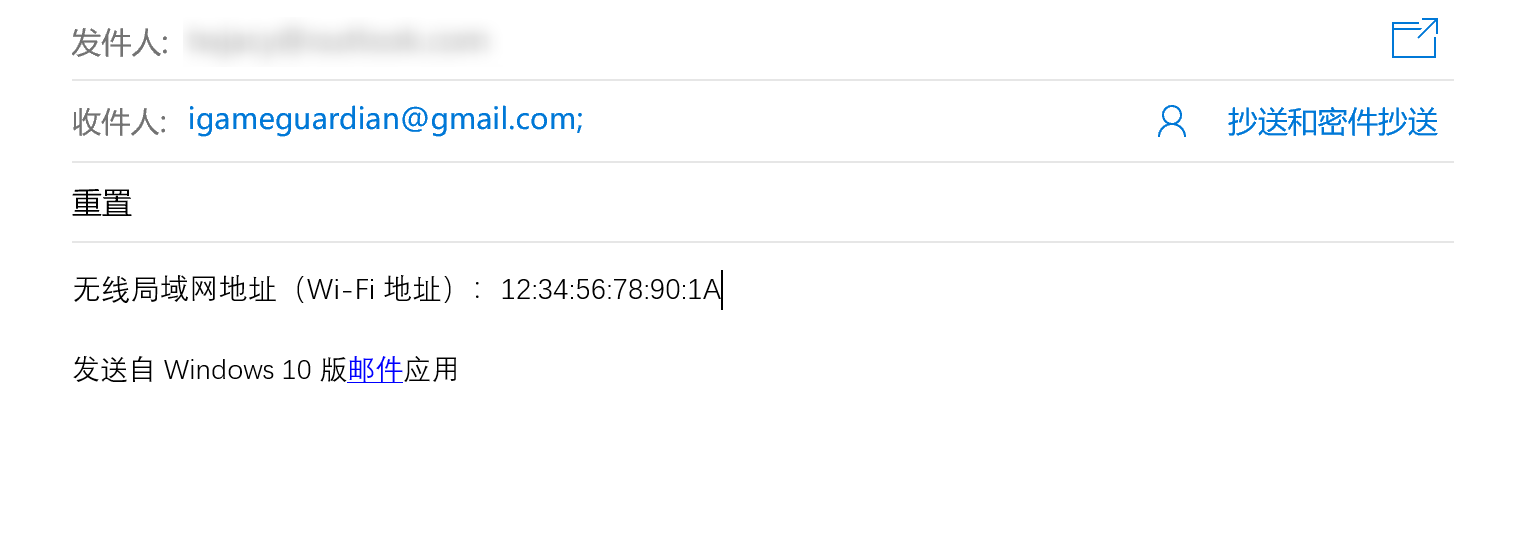Select the igameguardian@gmail.com recipient
The height and width of the screenshot is (538, 1526).
point(385,120)
